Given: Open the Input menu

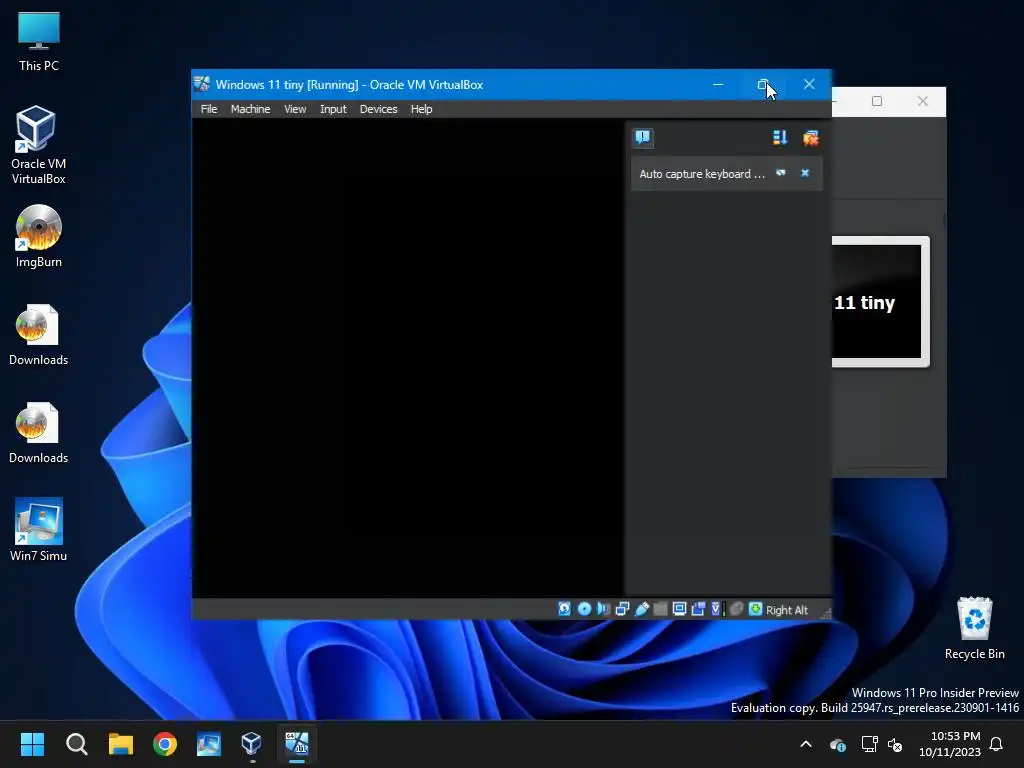Looking at the screenshot, I should 333,109.
